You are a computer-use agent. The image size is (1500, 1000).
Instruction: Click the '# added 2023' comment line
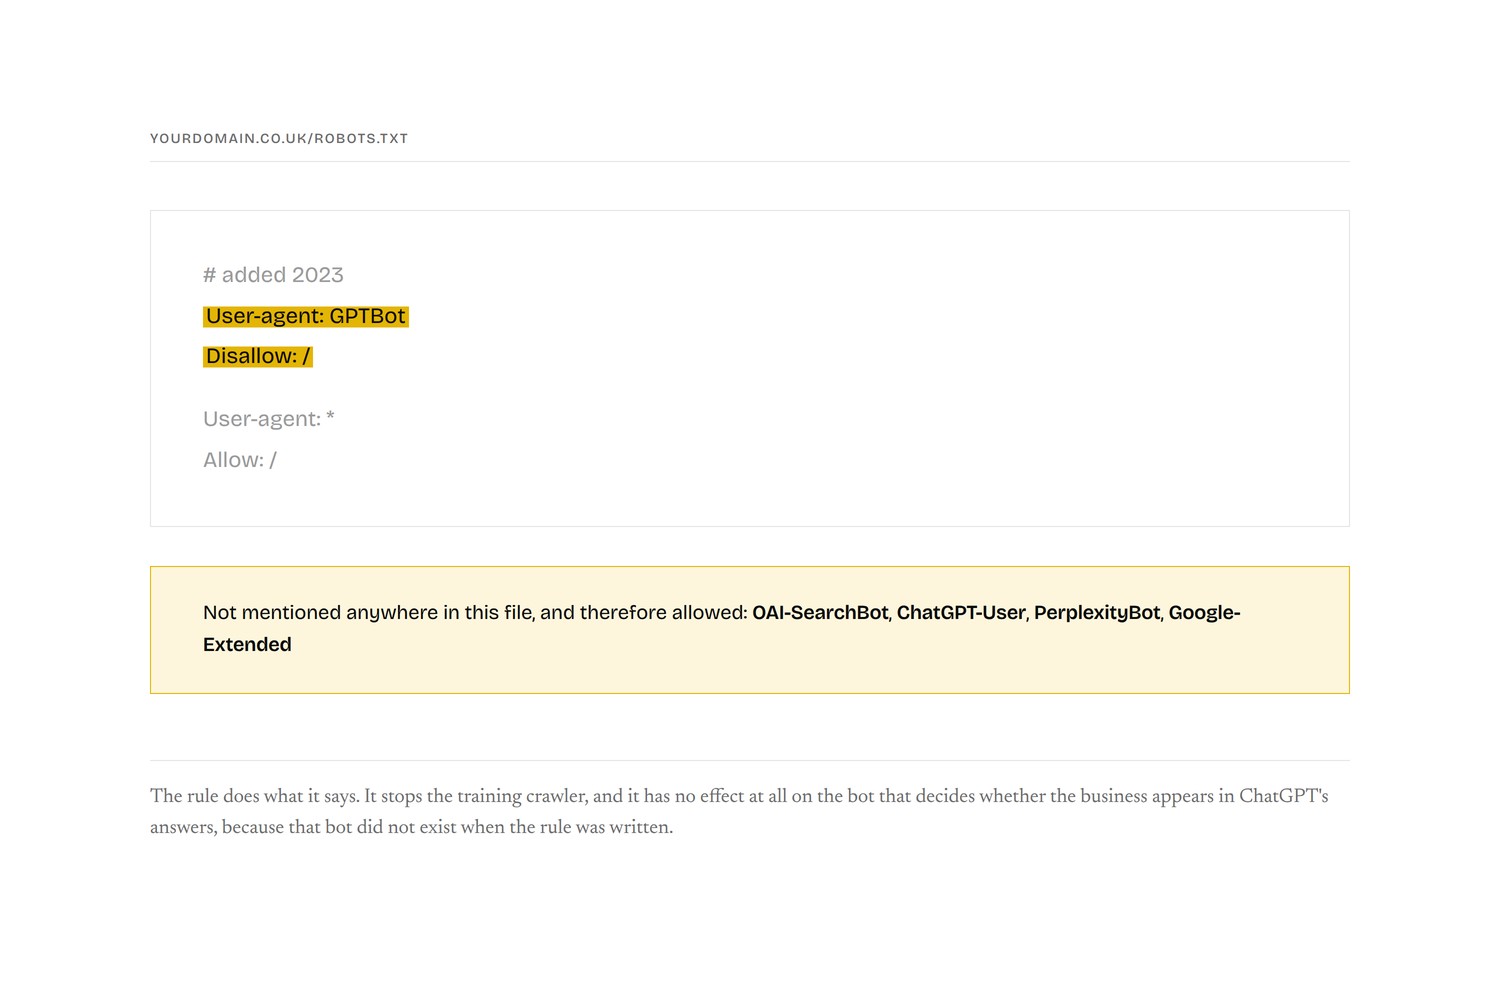click(273, 275)
